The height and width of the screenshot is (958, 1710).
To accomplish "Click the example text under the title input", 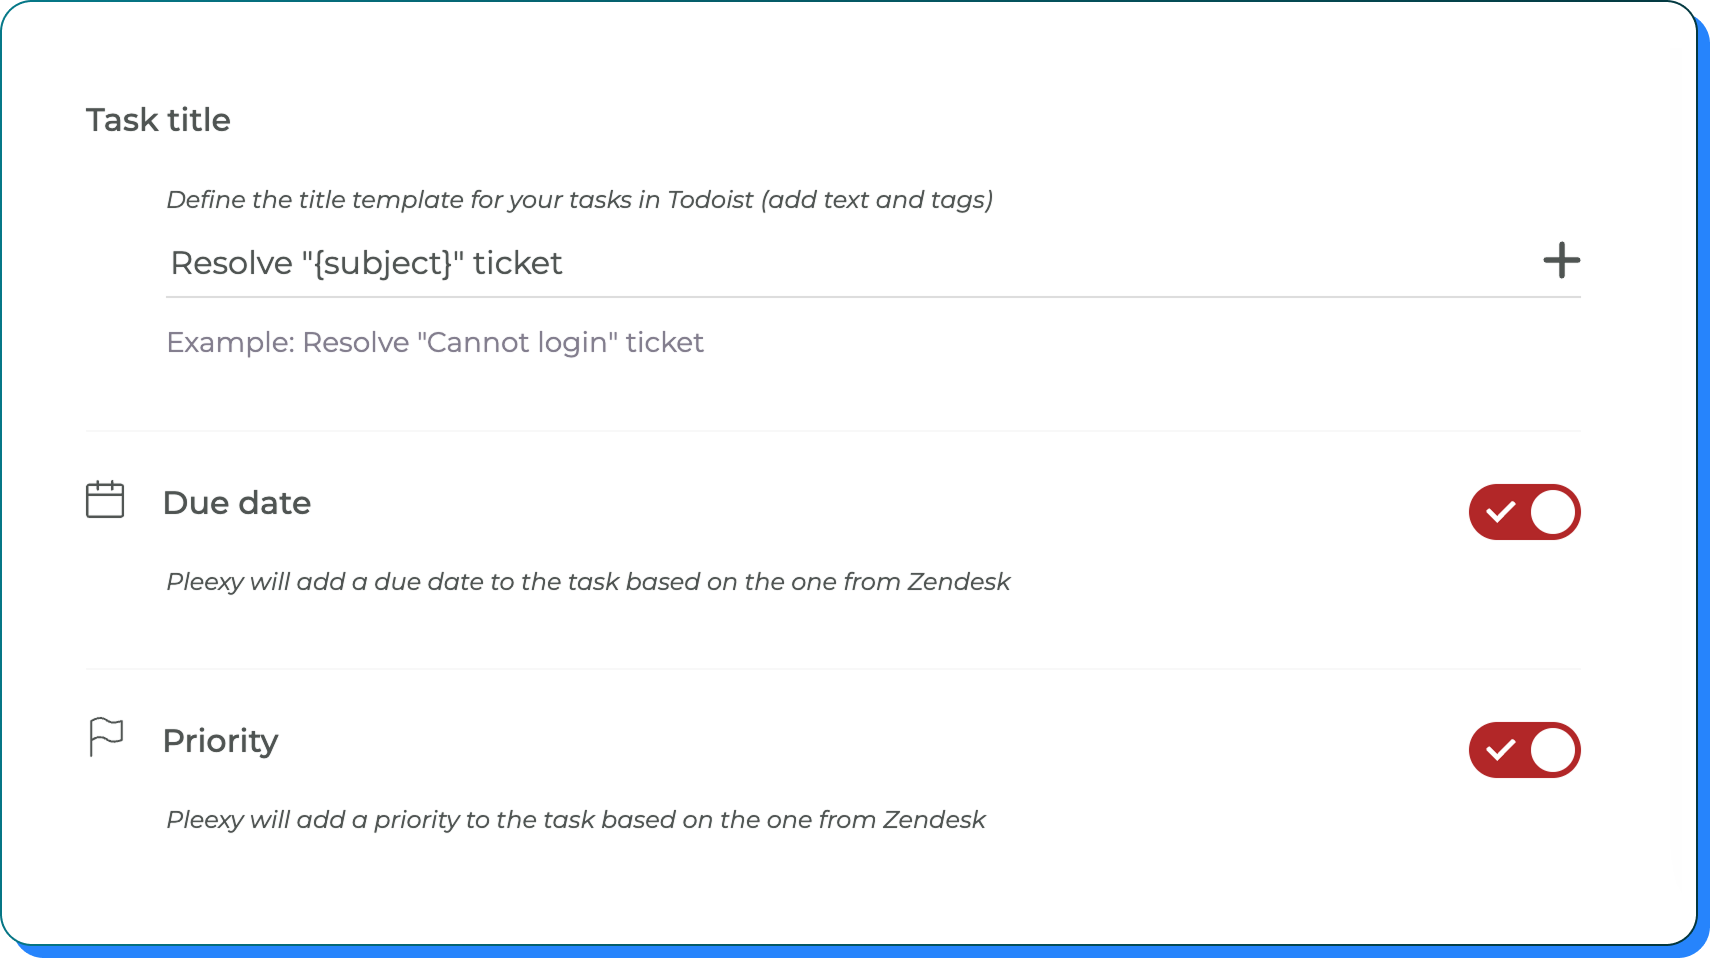I will click(x=435, y=342).
